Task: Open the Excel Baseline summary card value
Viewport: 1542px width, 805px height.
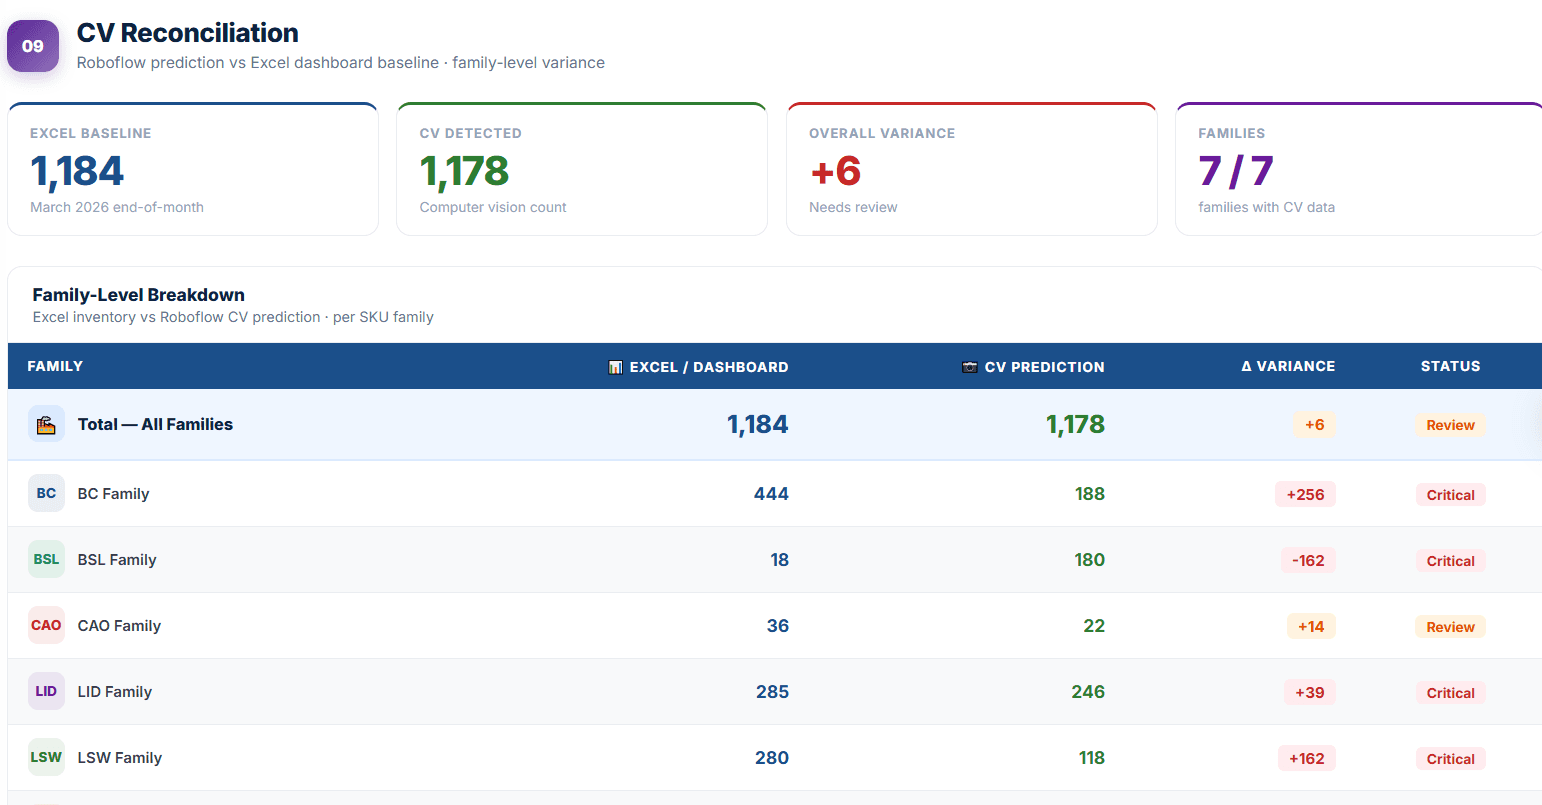Action: tap(77, 171)
